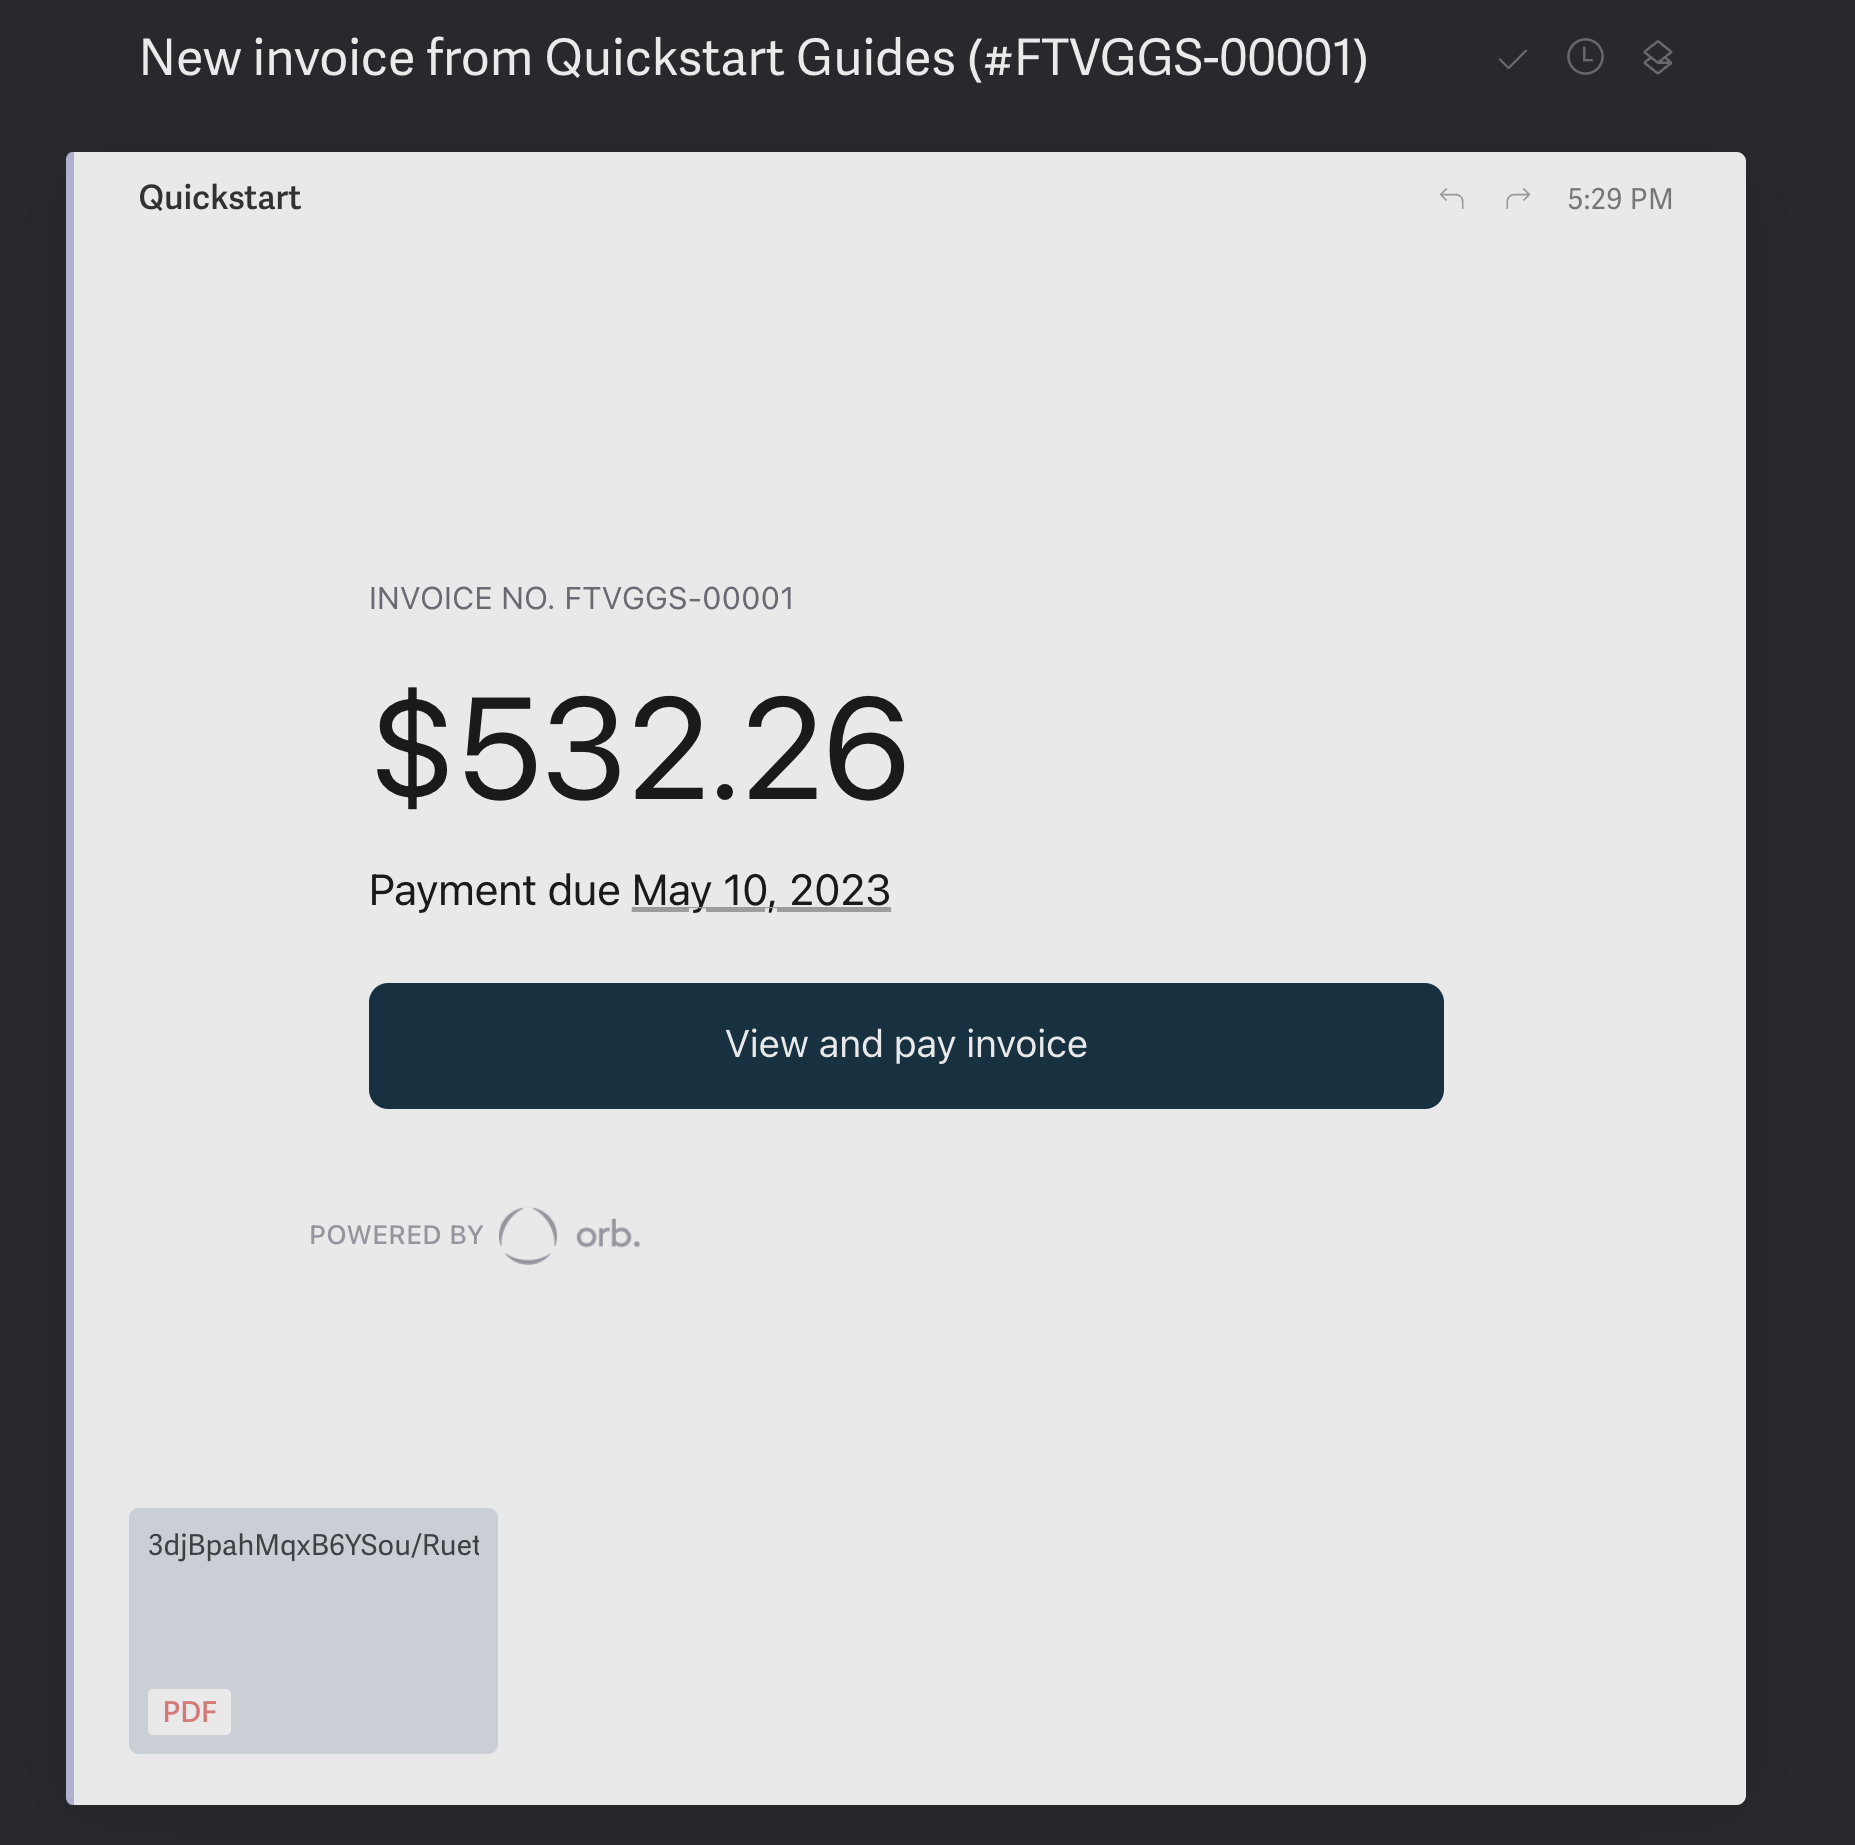Click the attachment filename text
1855x1845 pixels.
pos(314,1546)
